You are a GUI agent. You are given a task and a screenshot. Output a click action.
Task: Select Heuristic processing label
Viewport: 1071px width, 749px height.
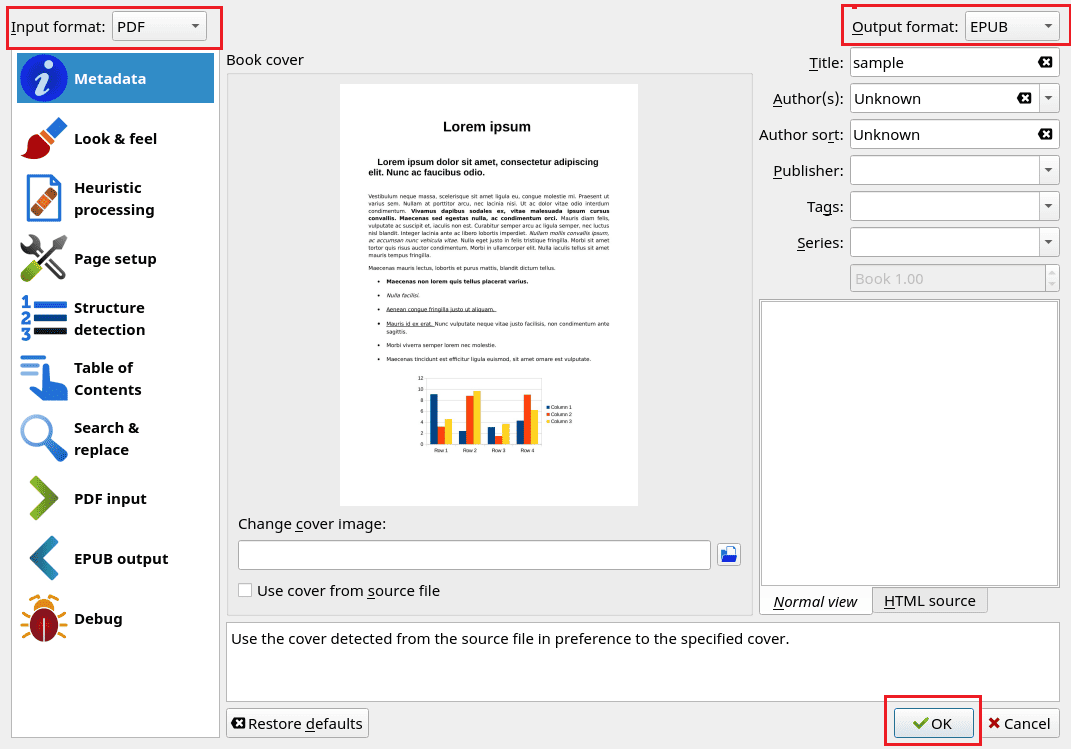tap(114, 199)
